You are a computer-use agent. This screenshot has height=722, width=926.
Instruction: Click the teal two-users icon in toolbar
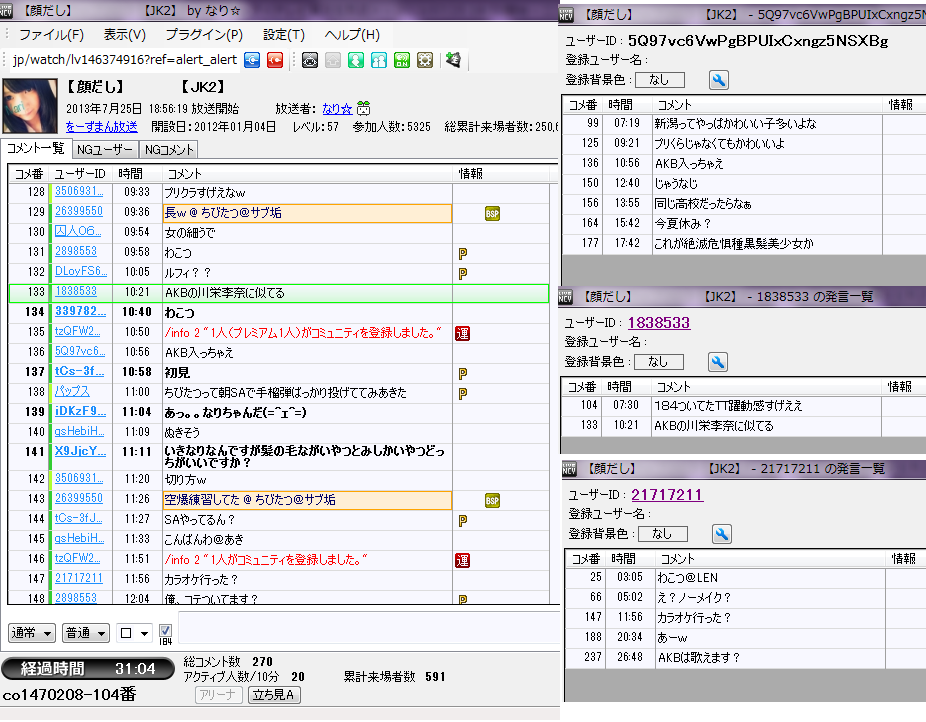[x=379, y=60]
